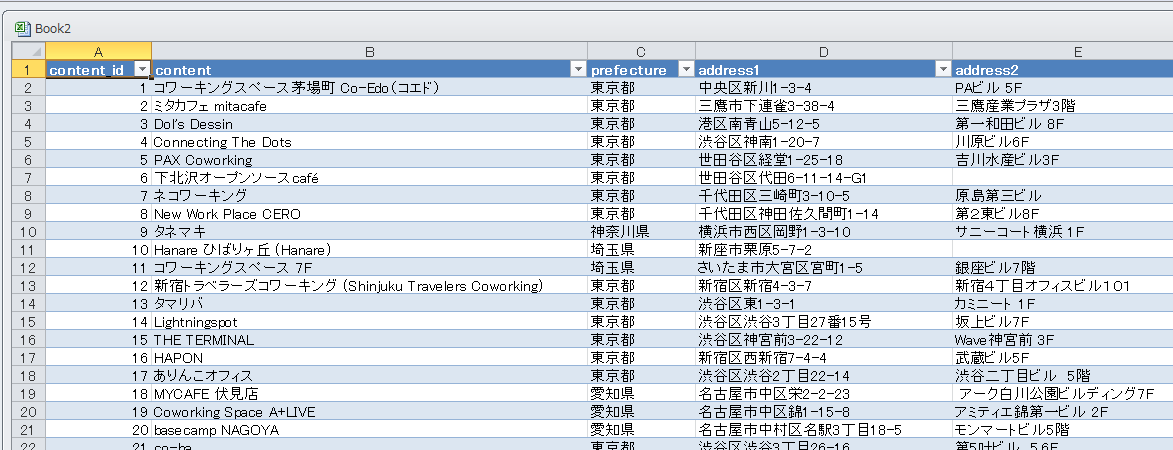
Task: Select column D header
Action: coord(824,52)
